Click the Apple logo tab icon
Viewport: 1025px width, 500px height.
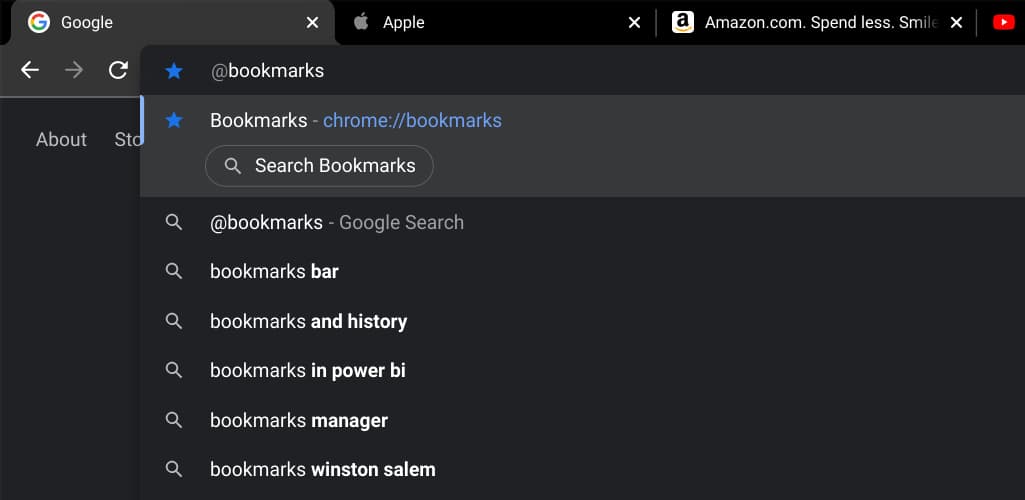tap(361, 22)
